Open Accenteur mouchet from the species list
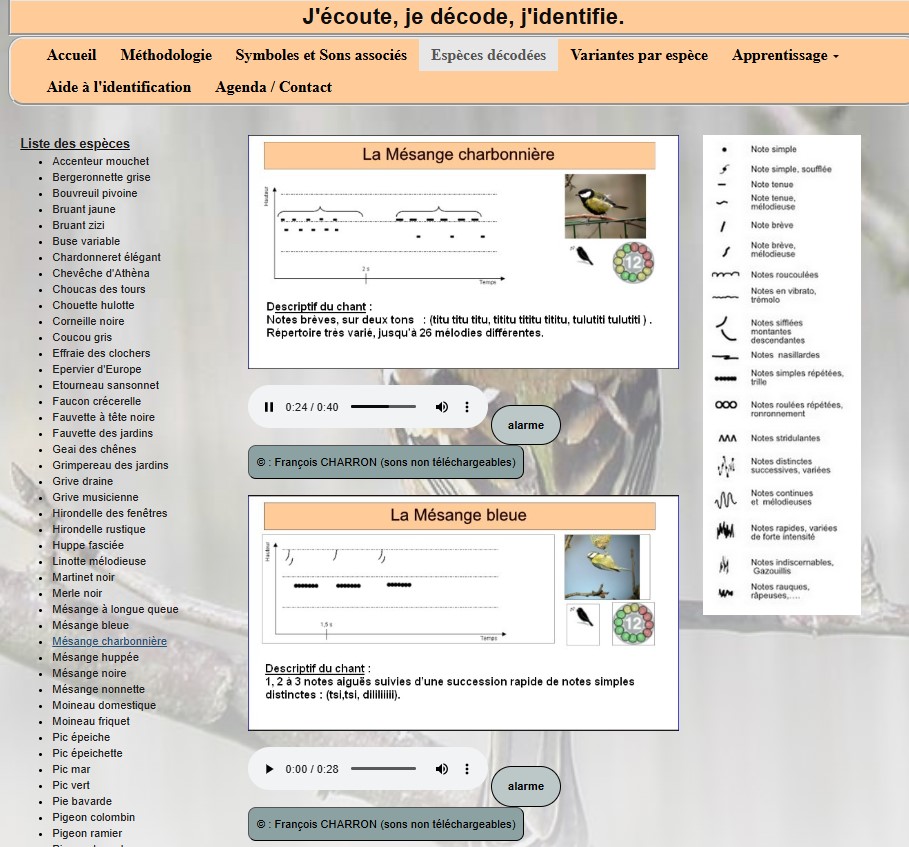909x847 pixels. pyautogui.click(x=100, y=161)
